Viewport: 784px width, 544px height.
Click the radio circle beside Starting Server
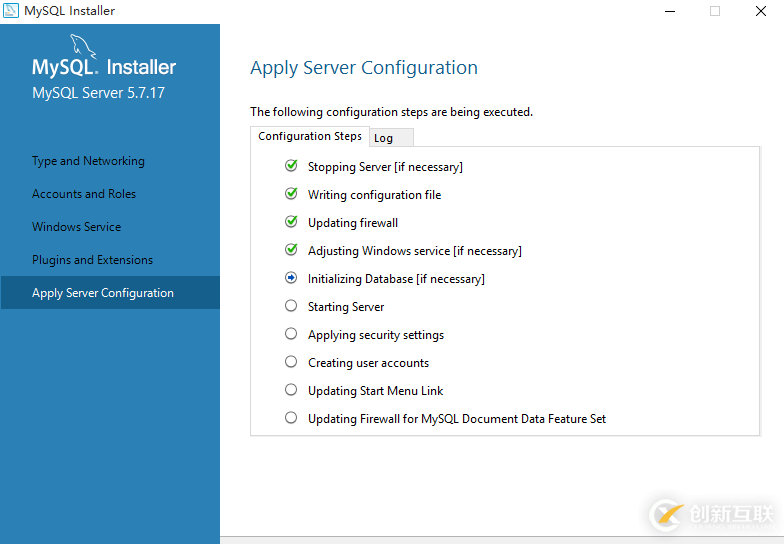291,306
